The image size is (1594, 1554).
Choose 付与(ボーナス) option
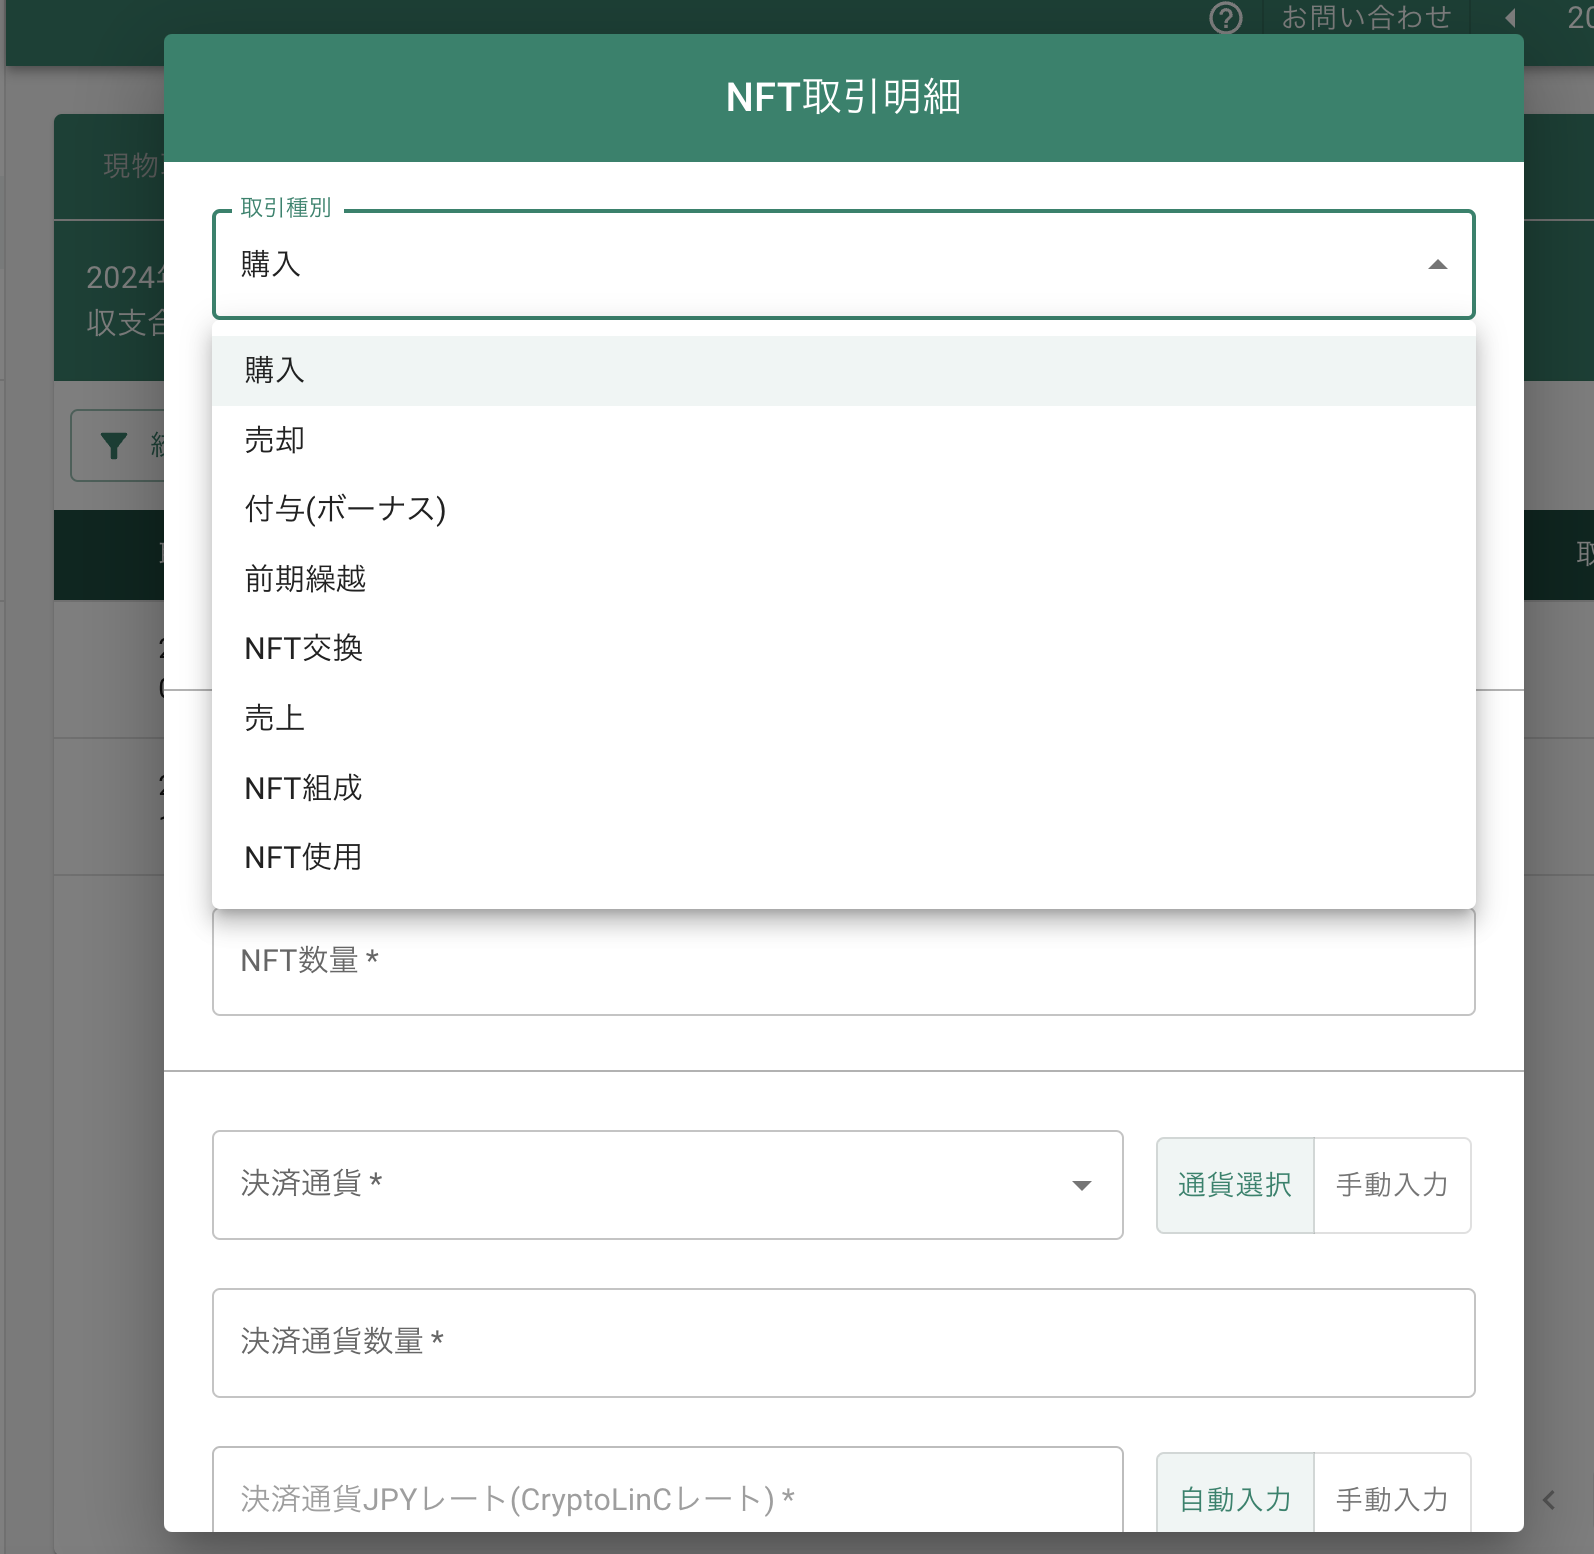tap(843, 510)
